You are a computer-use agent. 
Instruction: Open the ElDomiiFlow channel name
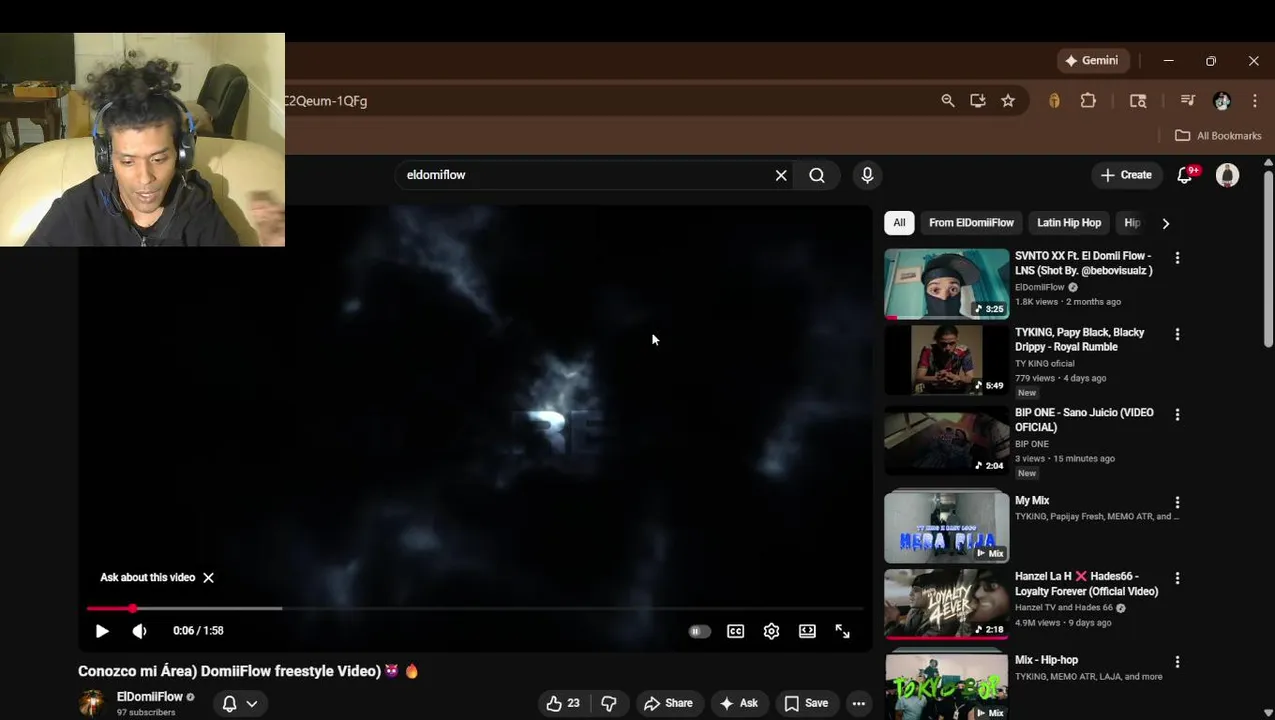pyautogui.click(x=150, y=697)
